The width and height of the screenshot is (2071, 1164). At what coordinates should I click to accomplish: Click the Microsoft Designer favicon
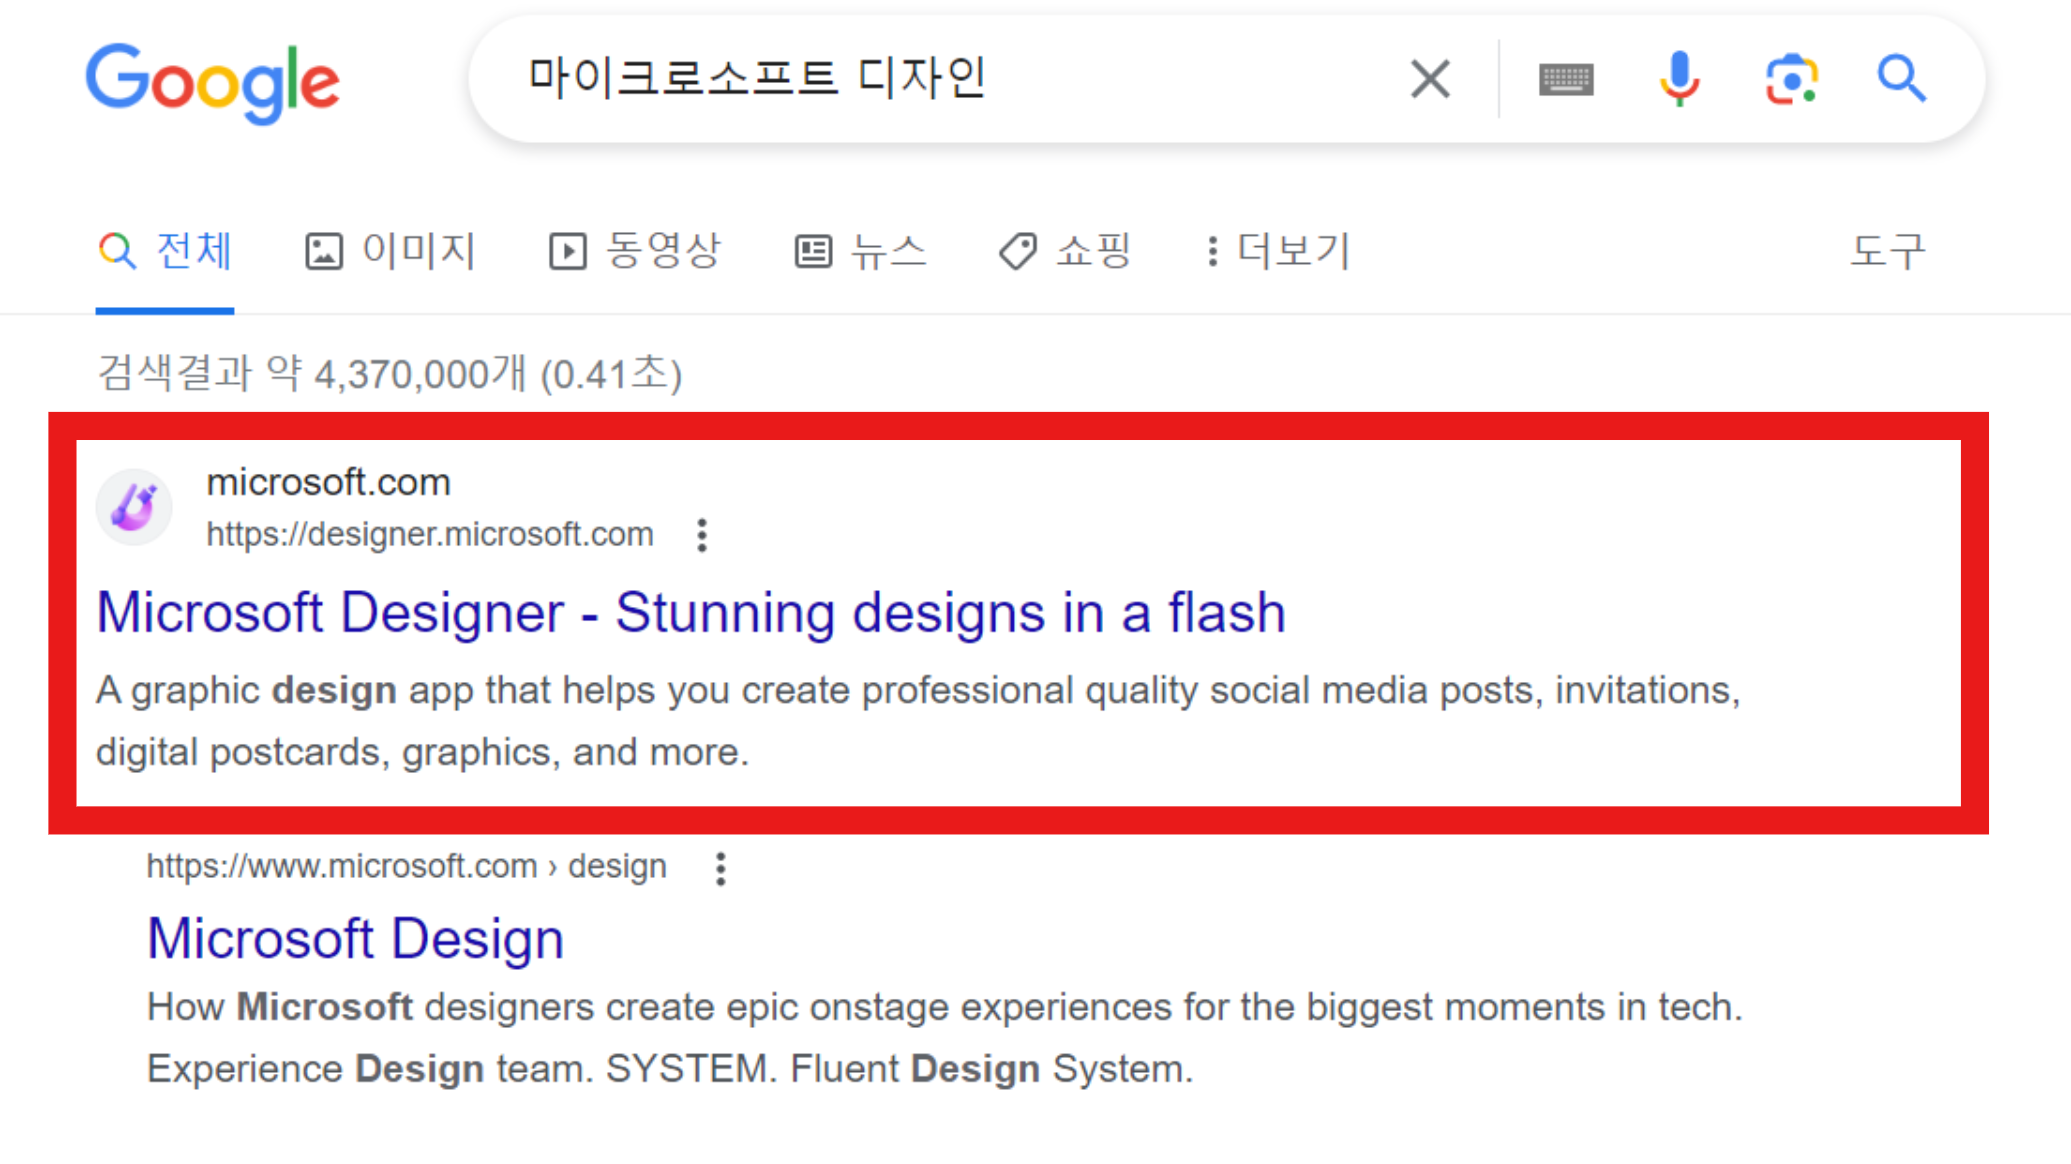(x=134, y=507)
